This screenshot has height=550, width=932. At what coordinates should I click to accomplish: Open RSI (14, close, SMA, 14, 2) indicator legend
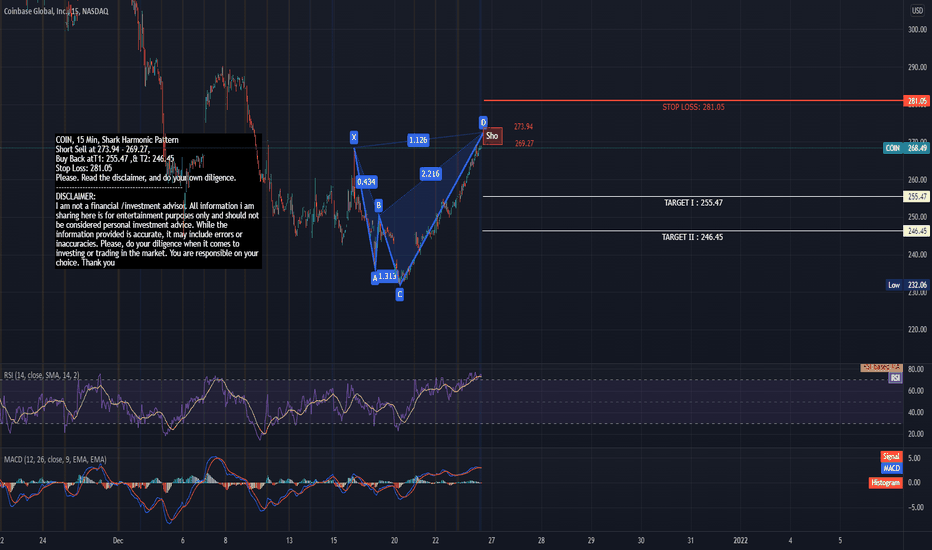coord(42,375)
